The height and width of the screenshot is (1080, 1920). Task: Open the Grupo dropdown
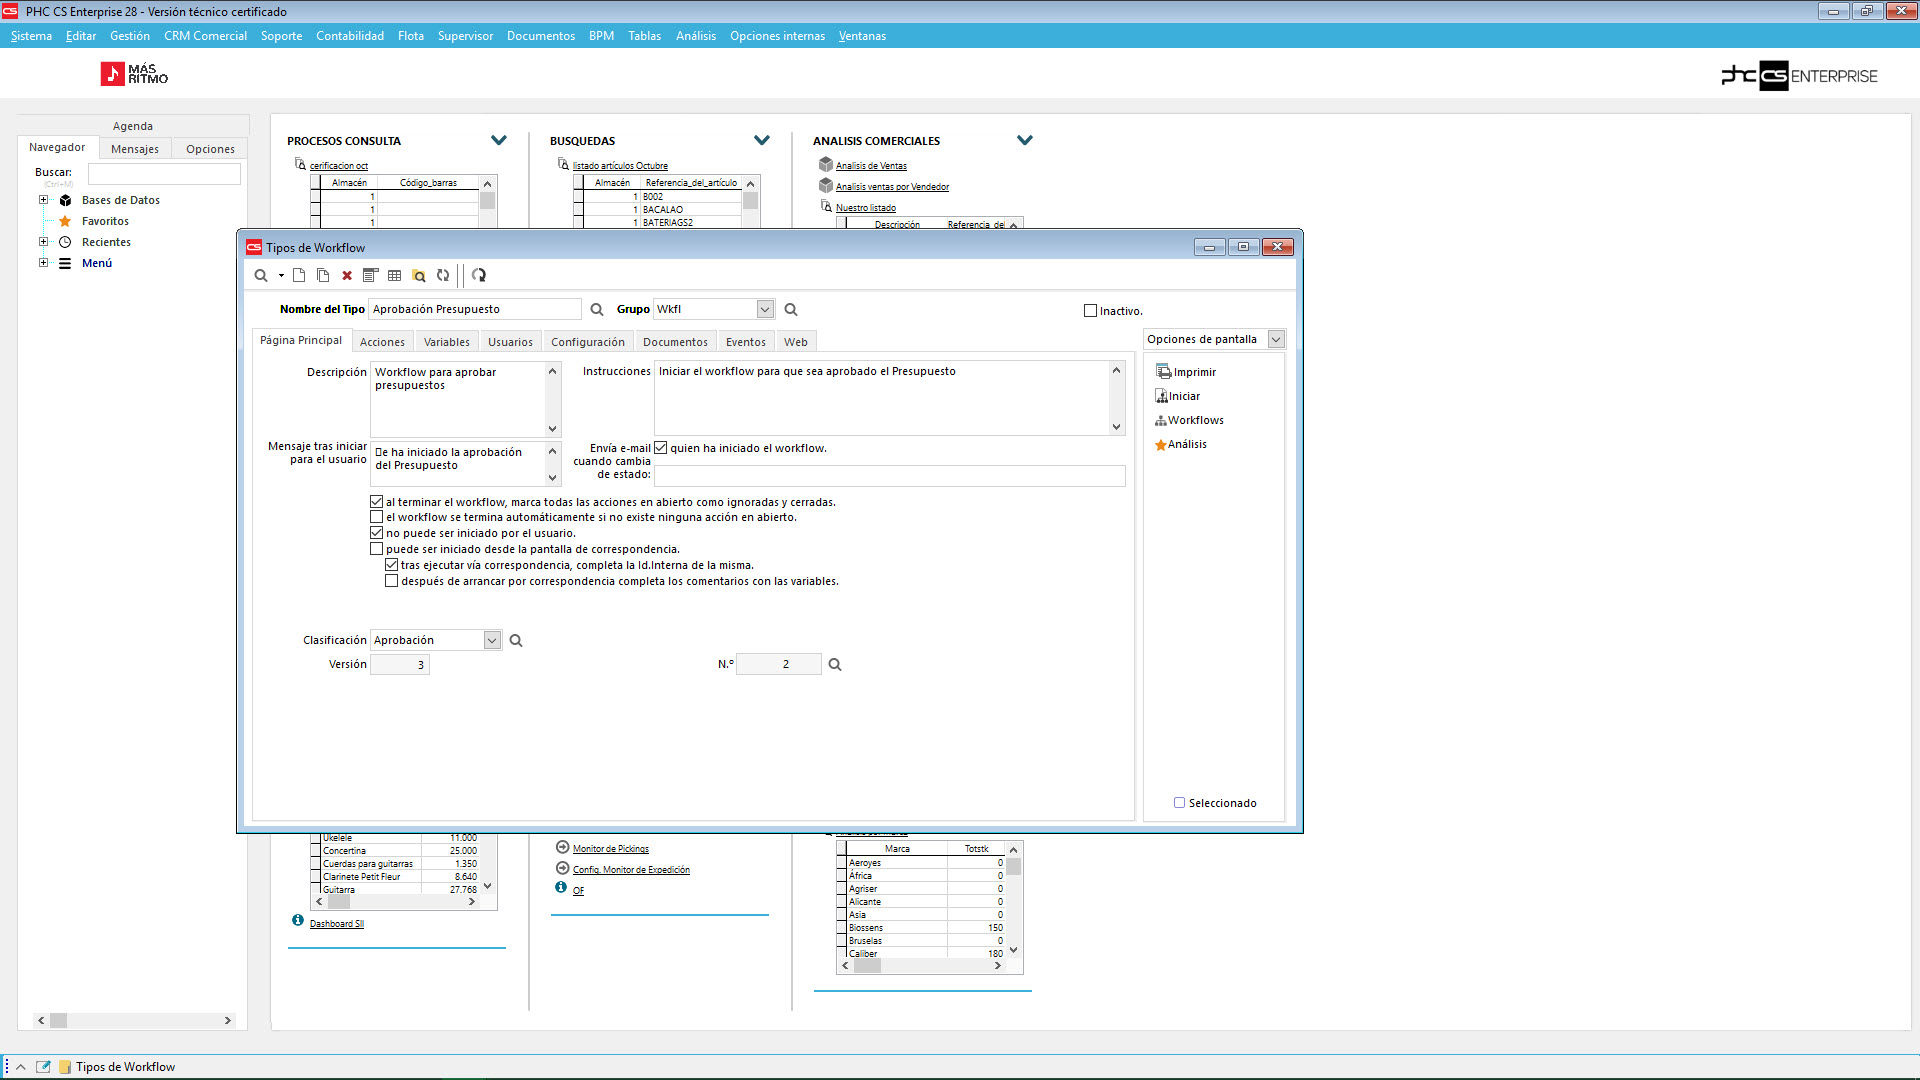[765, 310]
